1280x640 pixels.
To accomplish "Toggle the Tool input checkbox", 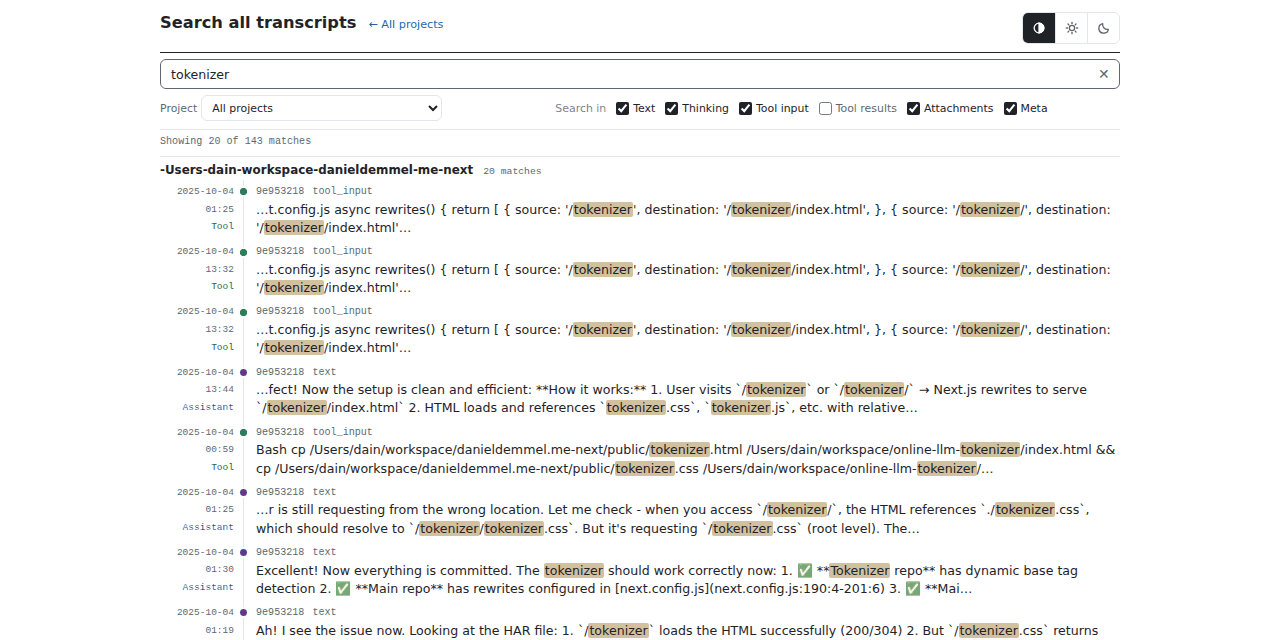I will coord(745,108).
